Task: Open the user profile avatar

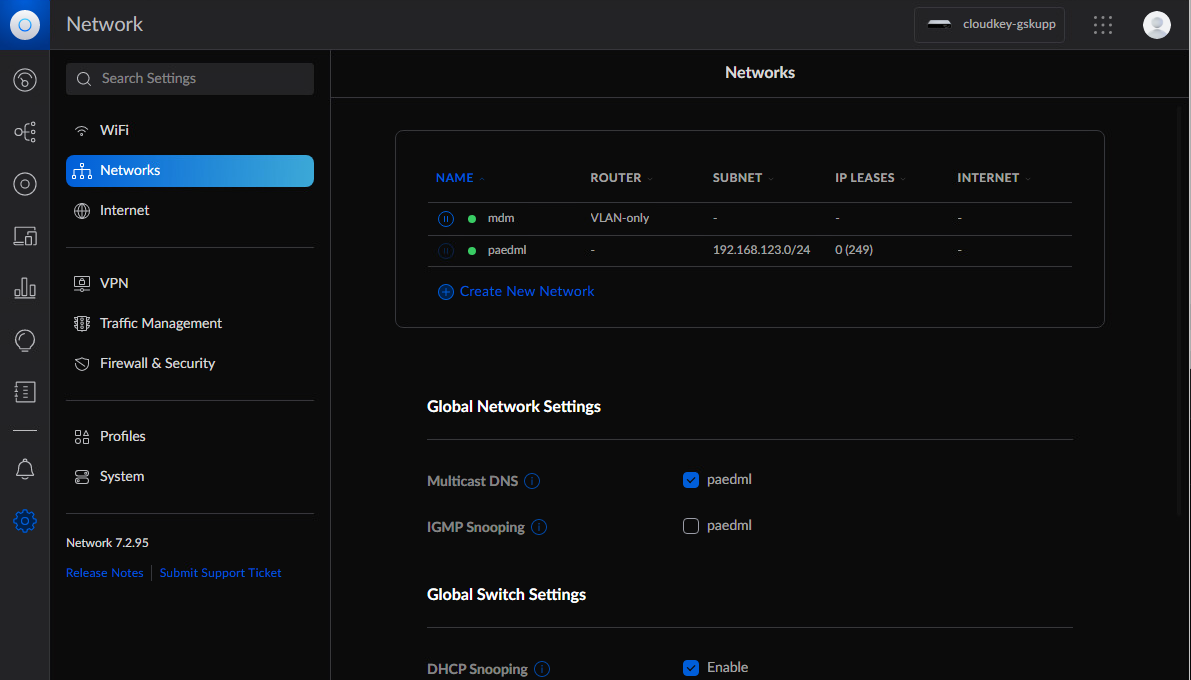Action: tap(1157, 25)
